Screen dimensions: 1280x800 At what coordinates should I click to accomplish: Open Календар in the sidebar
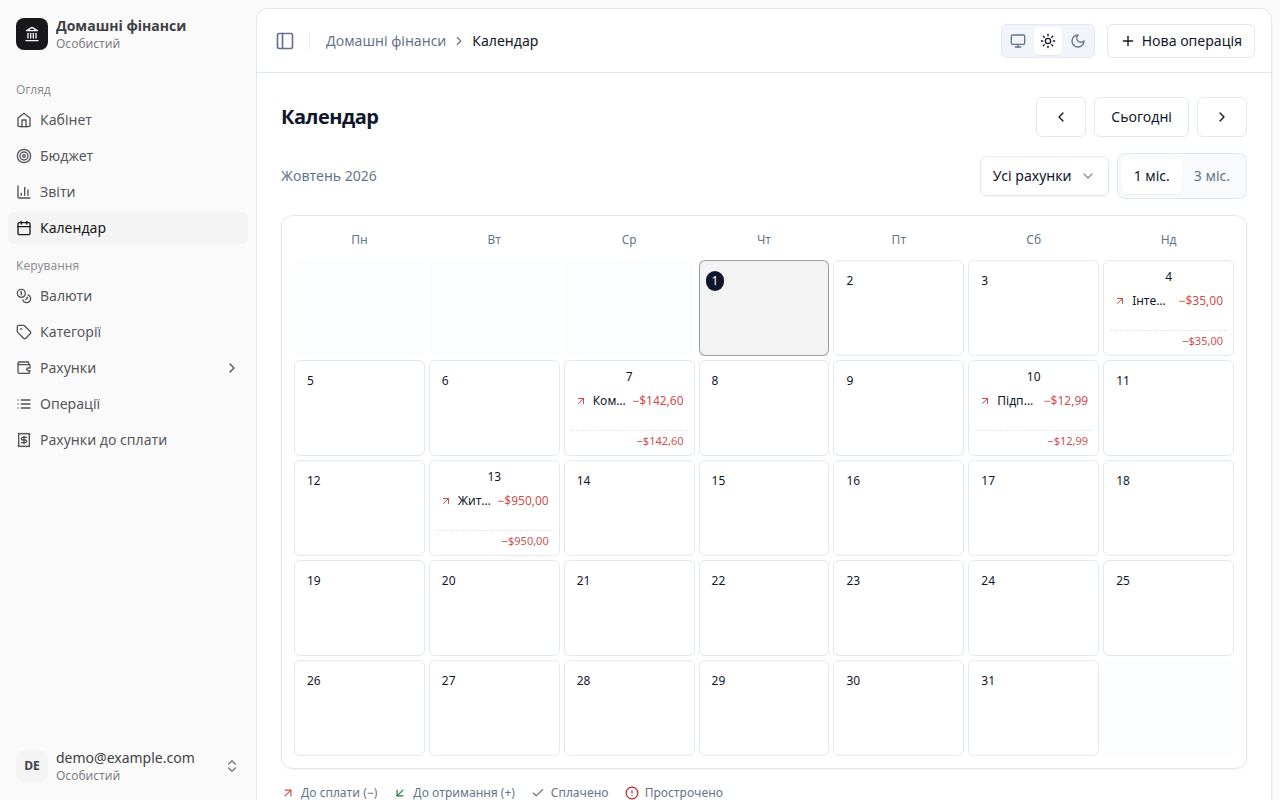coord(128,228)
